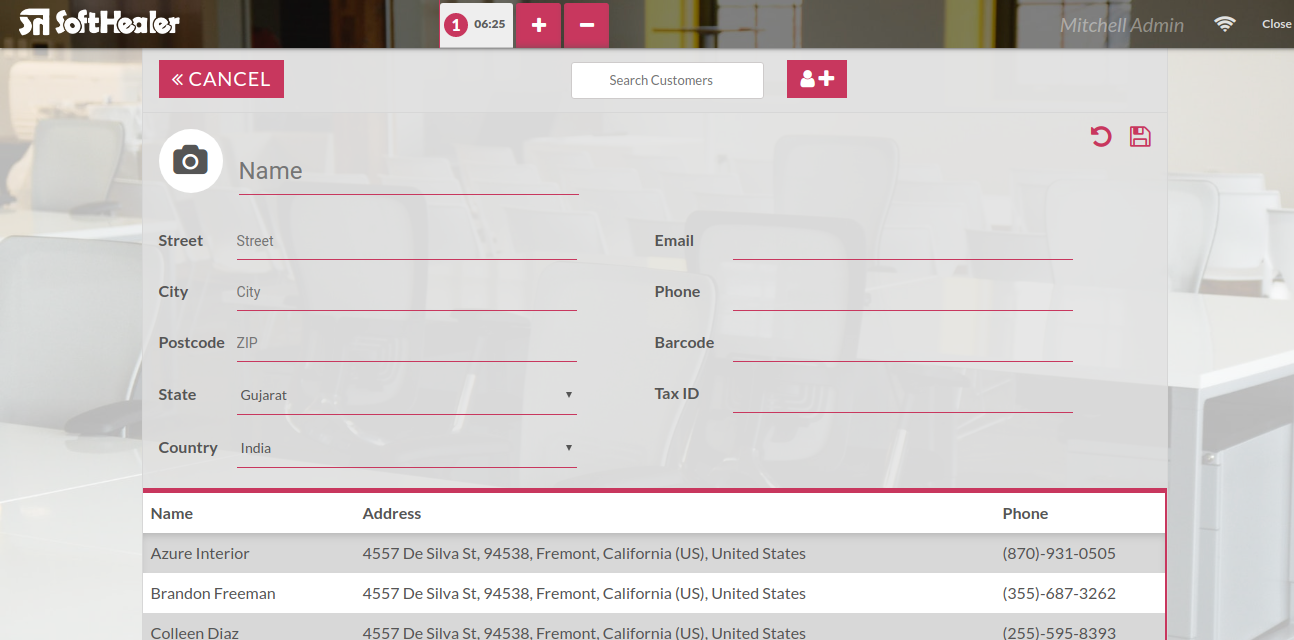Screen dimensions: 1294x640
Task: Click the save customer floppy icon
Action: click(x=1140, y=137)
